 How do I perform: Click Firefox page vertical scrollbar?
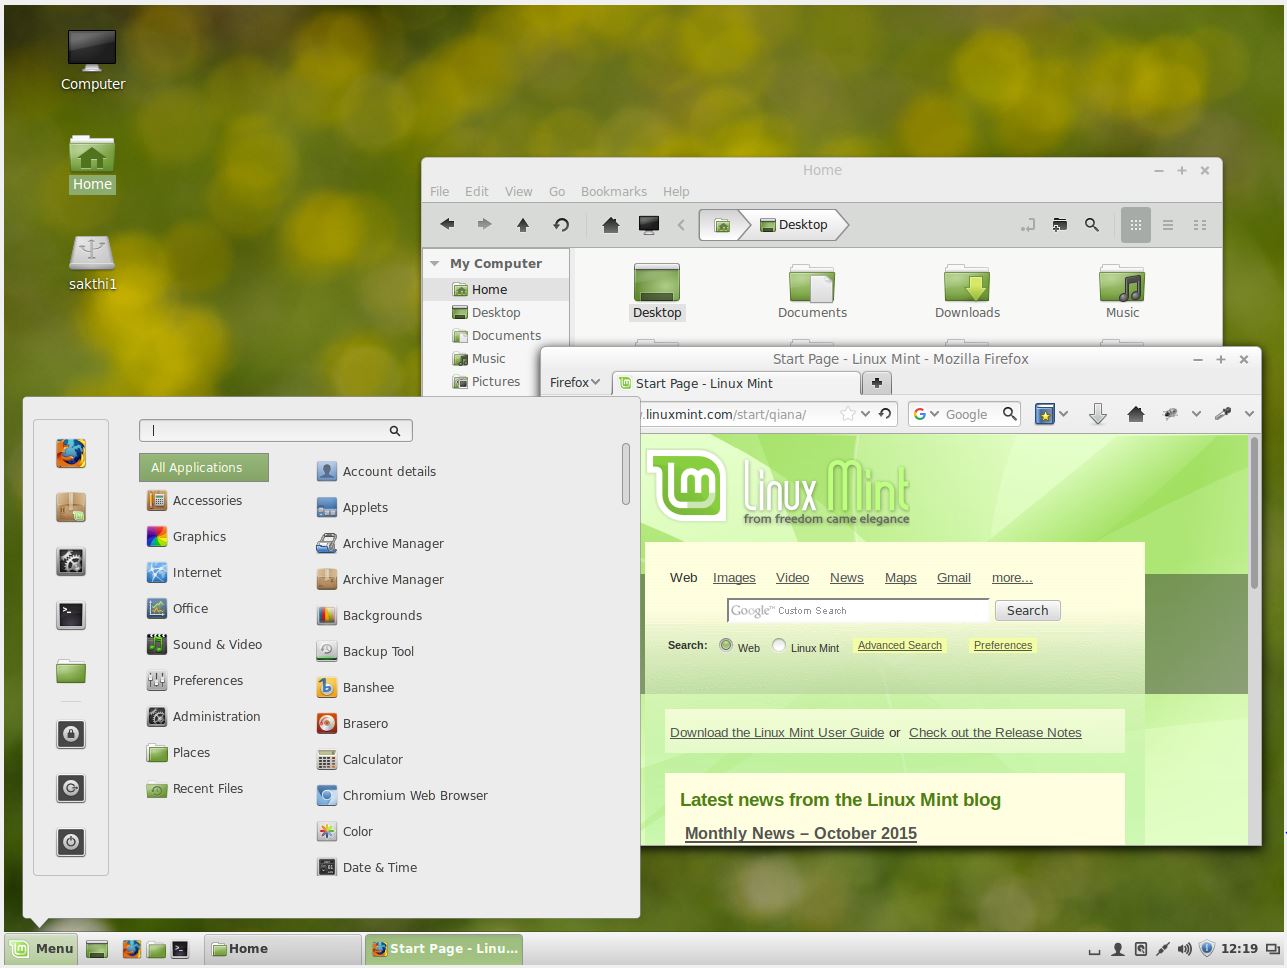[1254, 513]
